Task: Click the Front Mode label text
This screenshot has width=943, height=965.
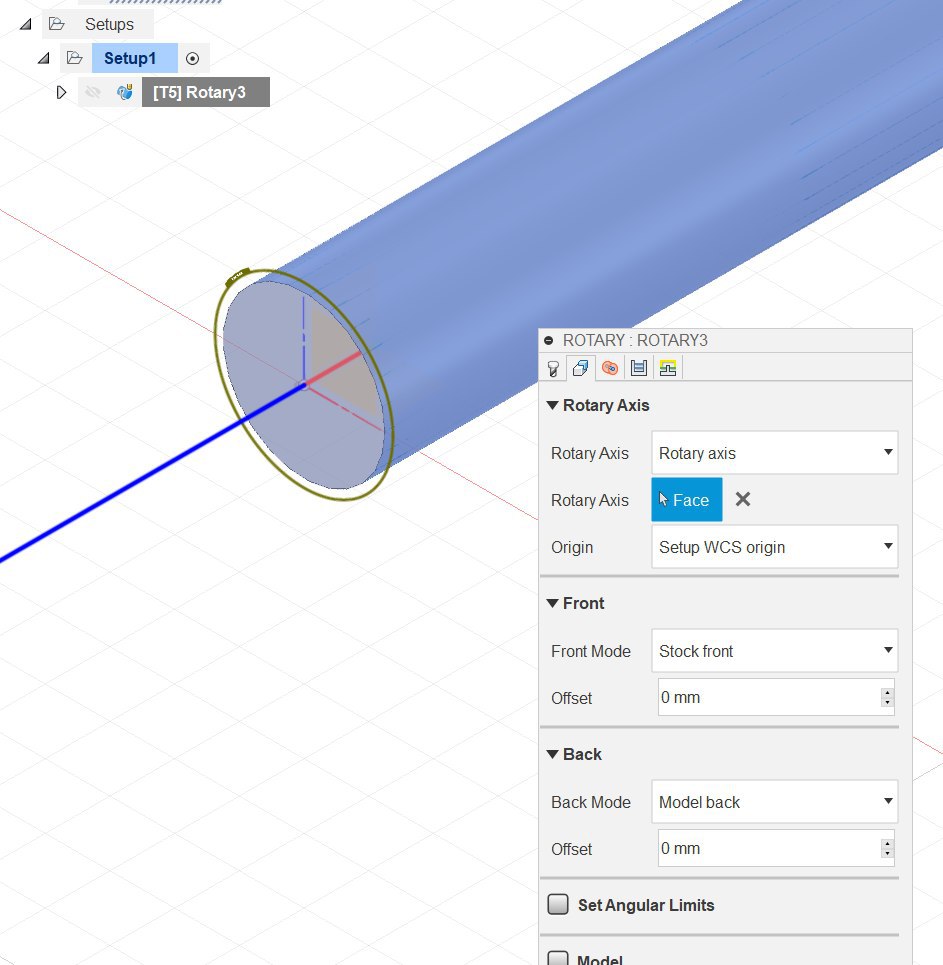Action: click(591, 651)
